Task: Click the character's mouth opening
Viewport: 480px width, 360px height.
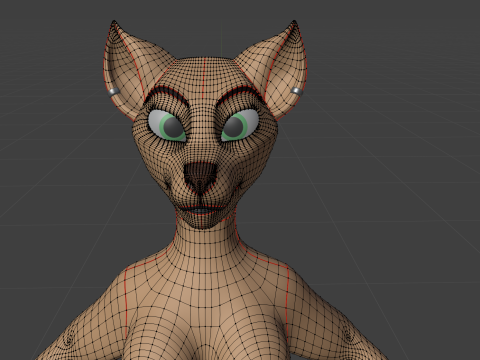Action: click(x=200, y=210)
